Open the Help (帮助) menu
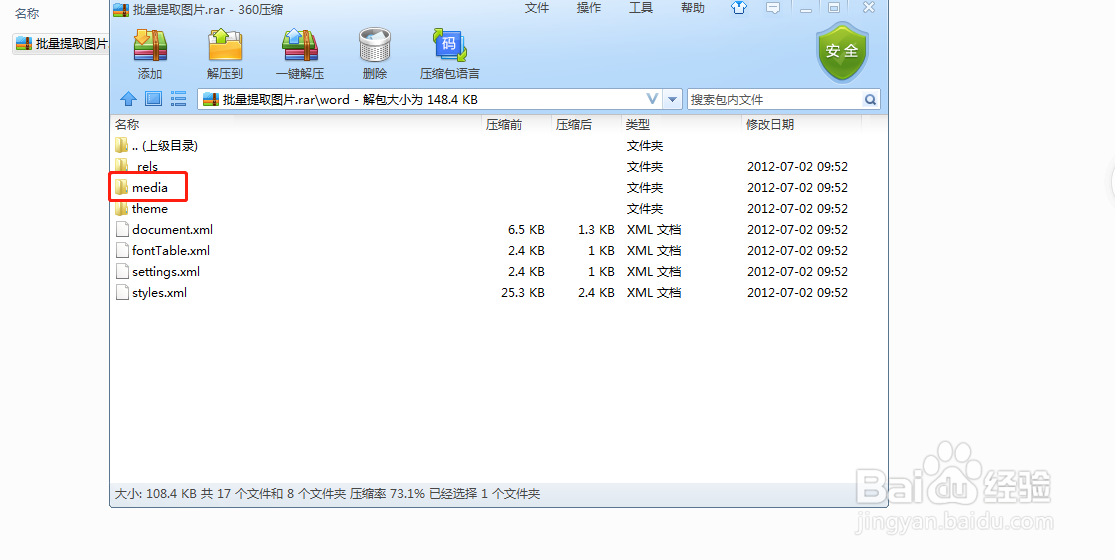This screenshot has width=1115, height=560. pyautogui.click(x=693, y=8)
